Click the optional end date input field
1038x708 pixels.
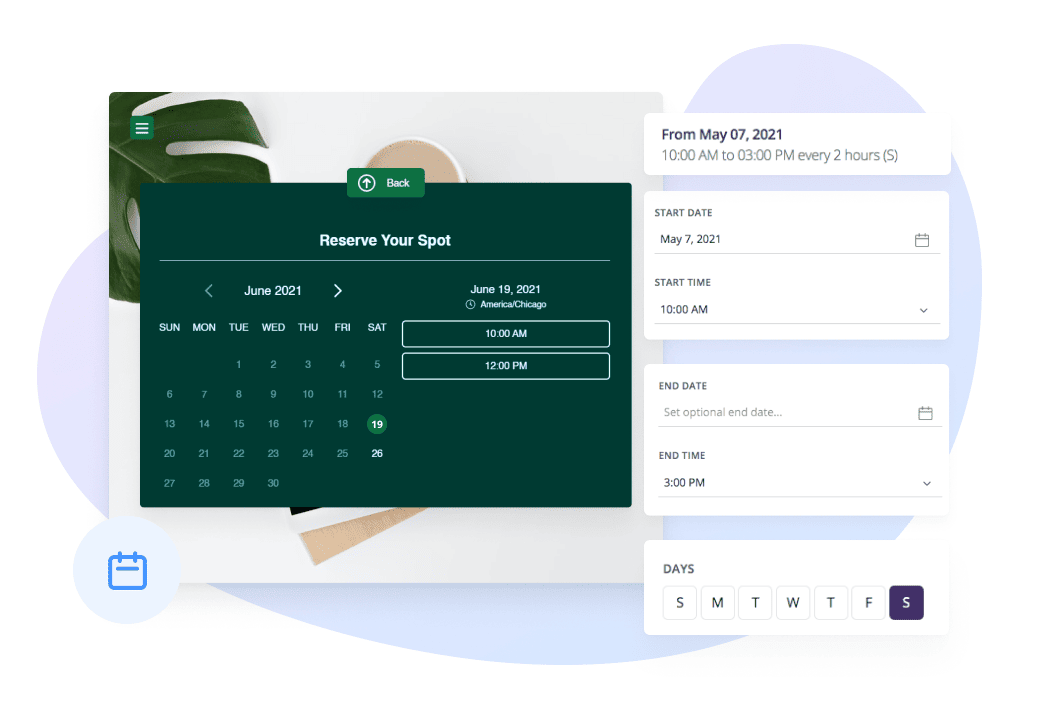point(780,413)
